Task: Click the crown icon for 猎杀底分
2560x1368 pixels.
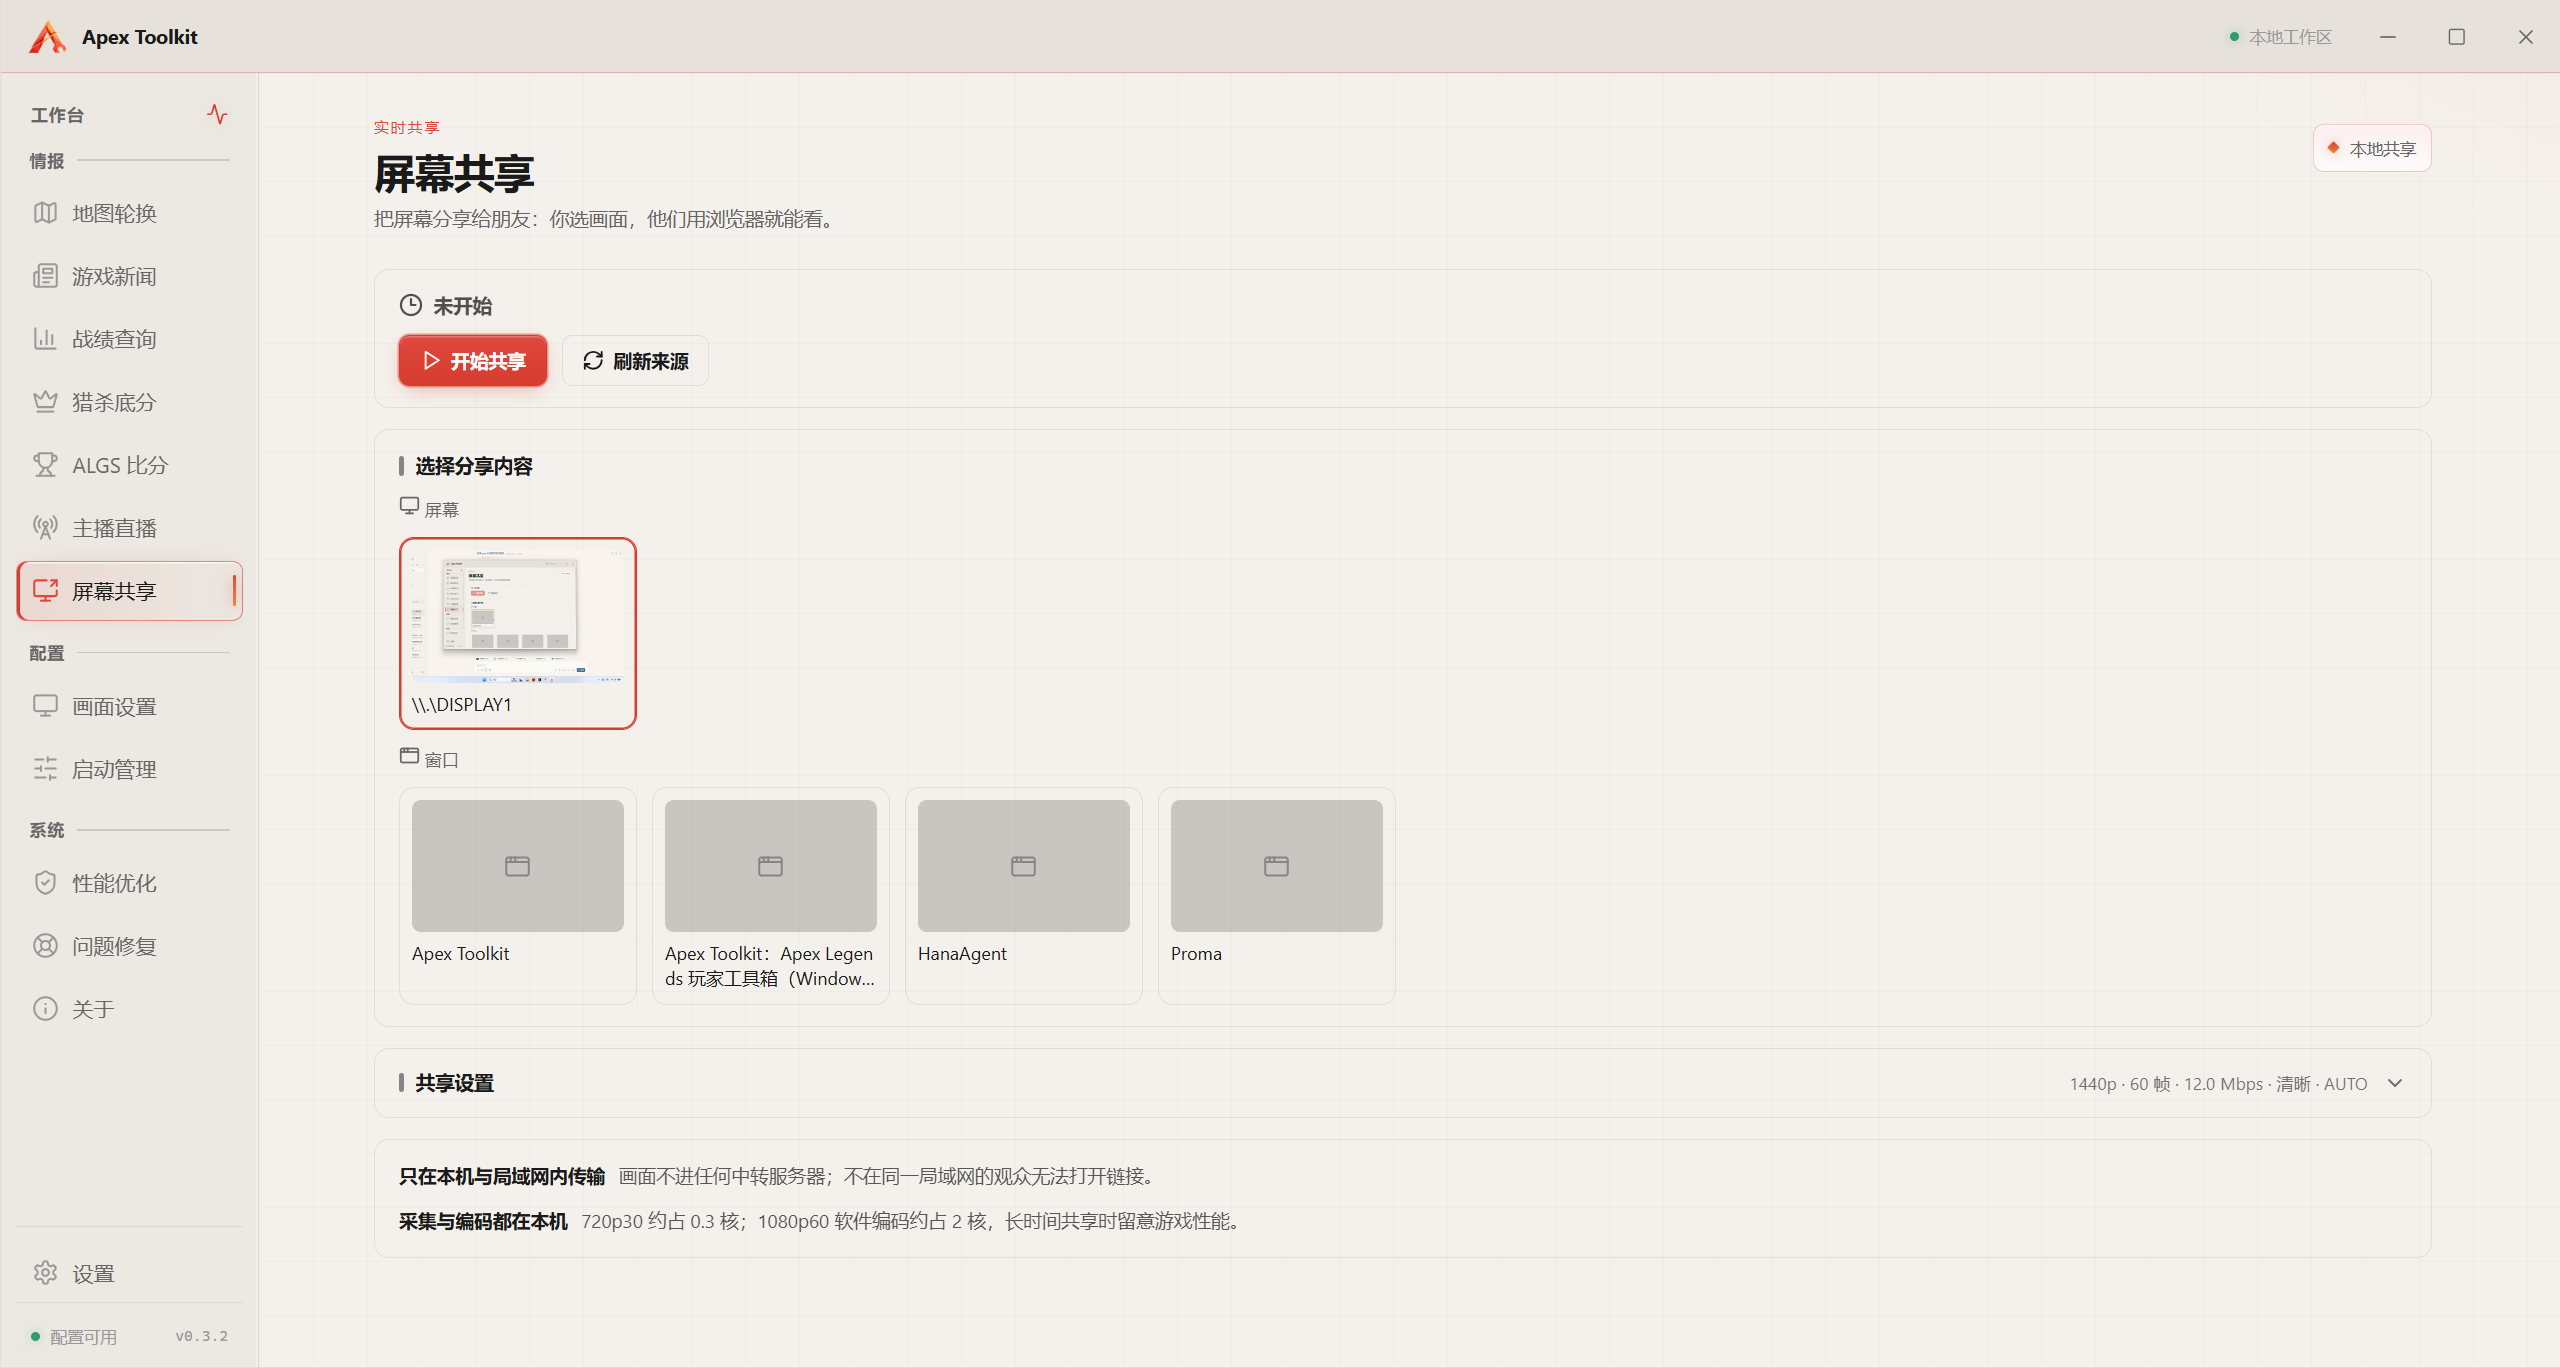Action: click(x=45, y=402)
